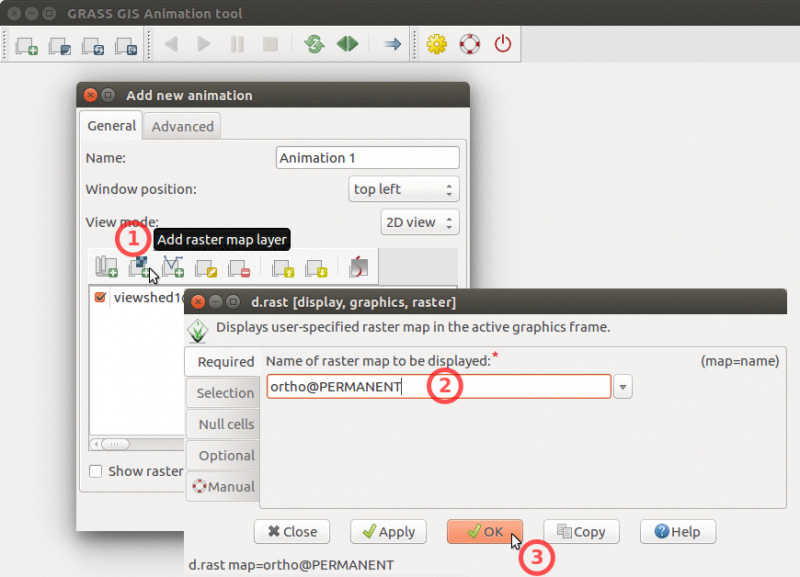Uncheck the viewshed layer checkbox

tap(100, 298)
